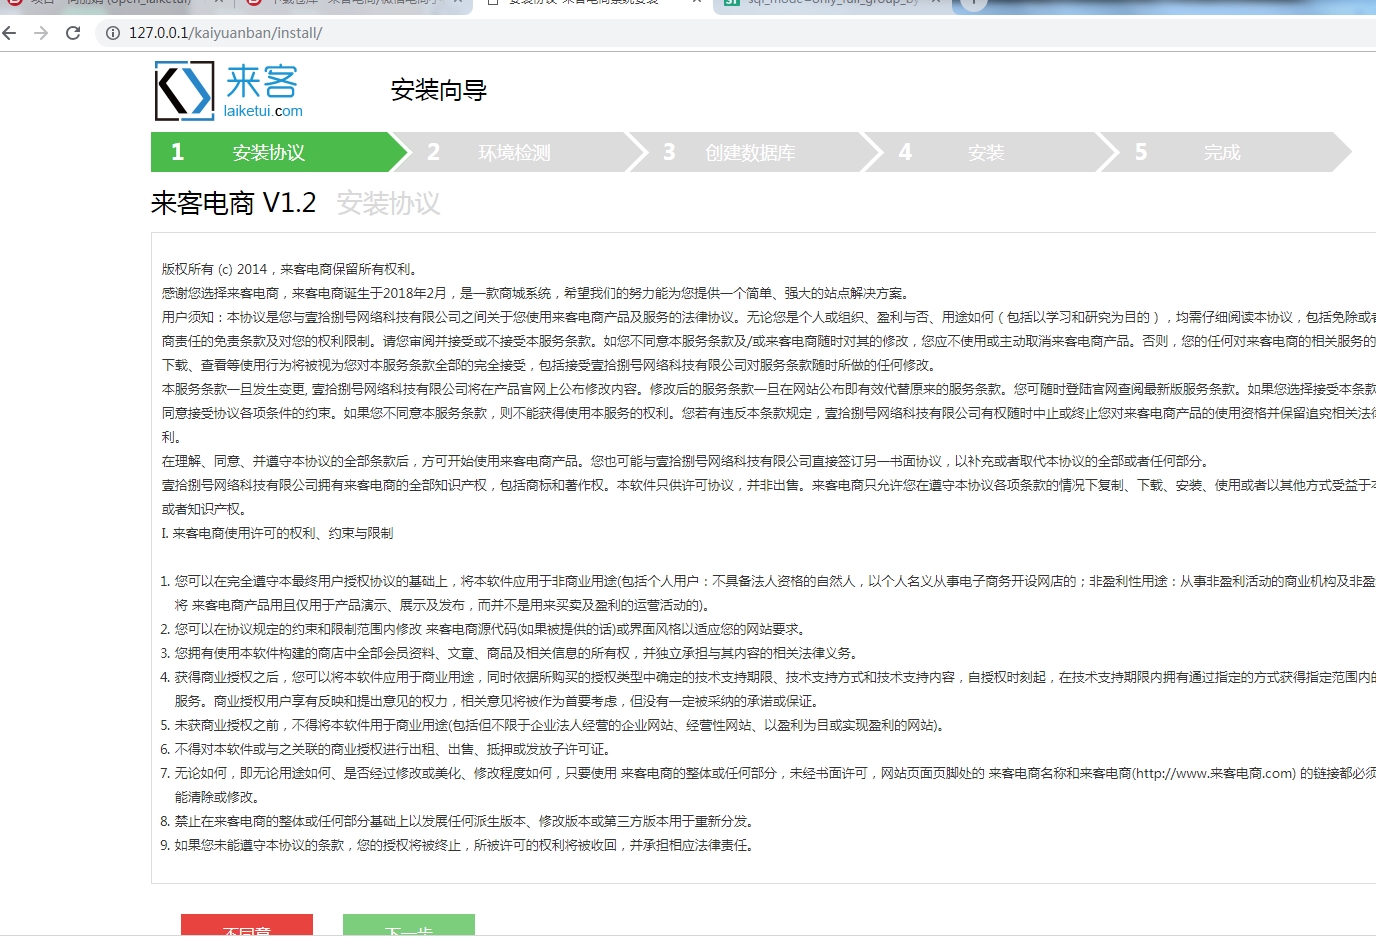Click clause 6 beginning 不得对本软件或与之关联的商业授权

coord(386,749)
